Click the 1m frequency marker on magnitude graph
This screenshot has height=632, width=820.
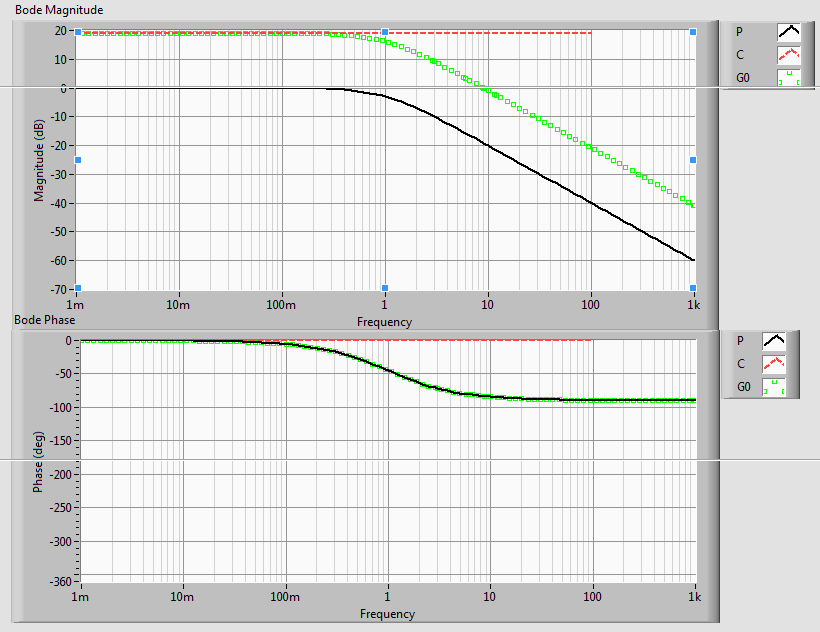click(x=75, y=305)
